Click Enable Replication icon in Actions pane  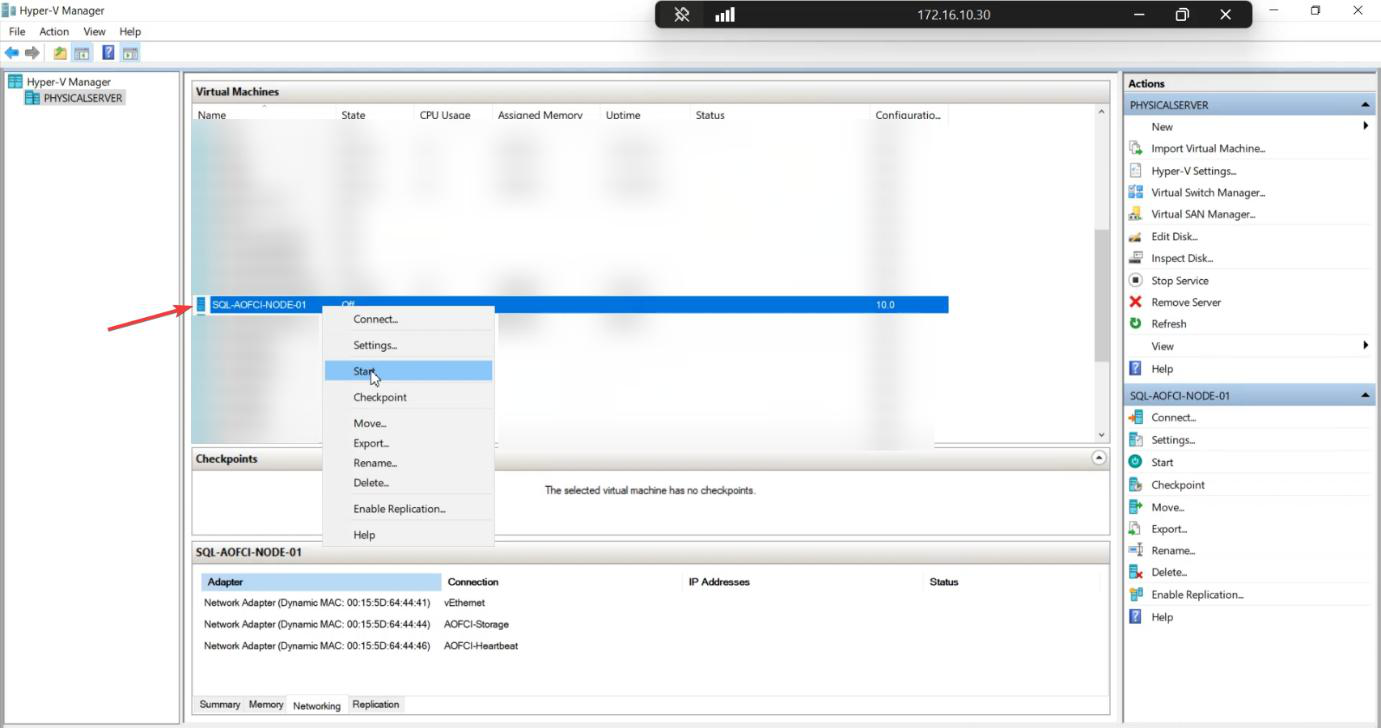tap(1135, 594)
